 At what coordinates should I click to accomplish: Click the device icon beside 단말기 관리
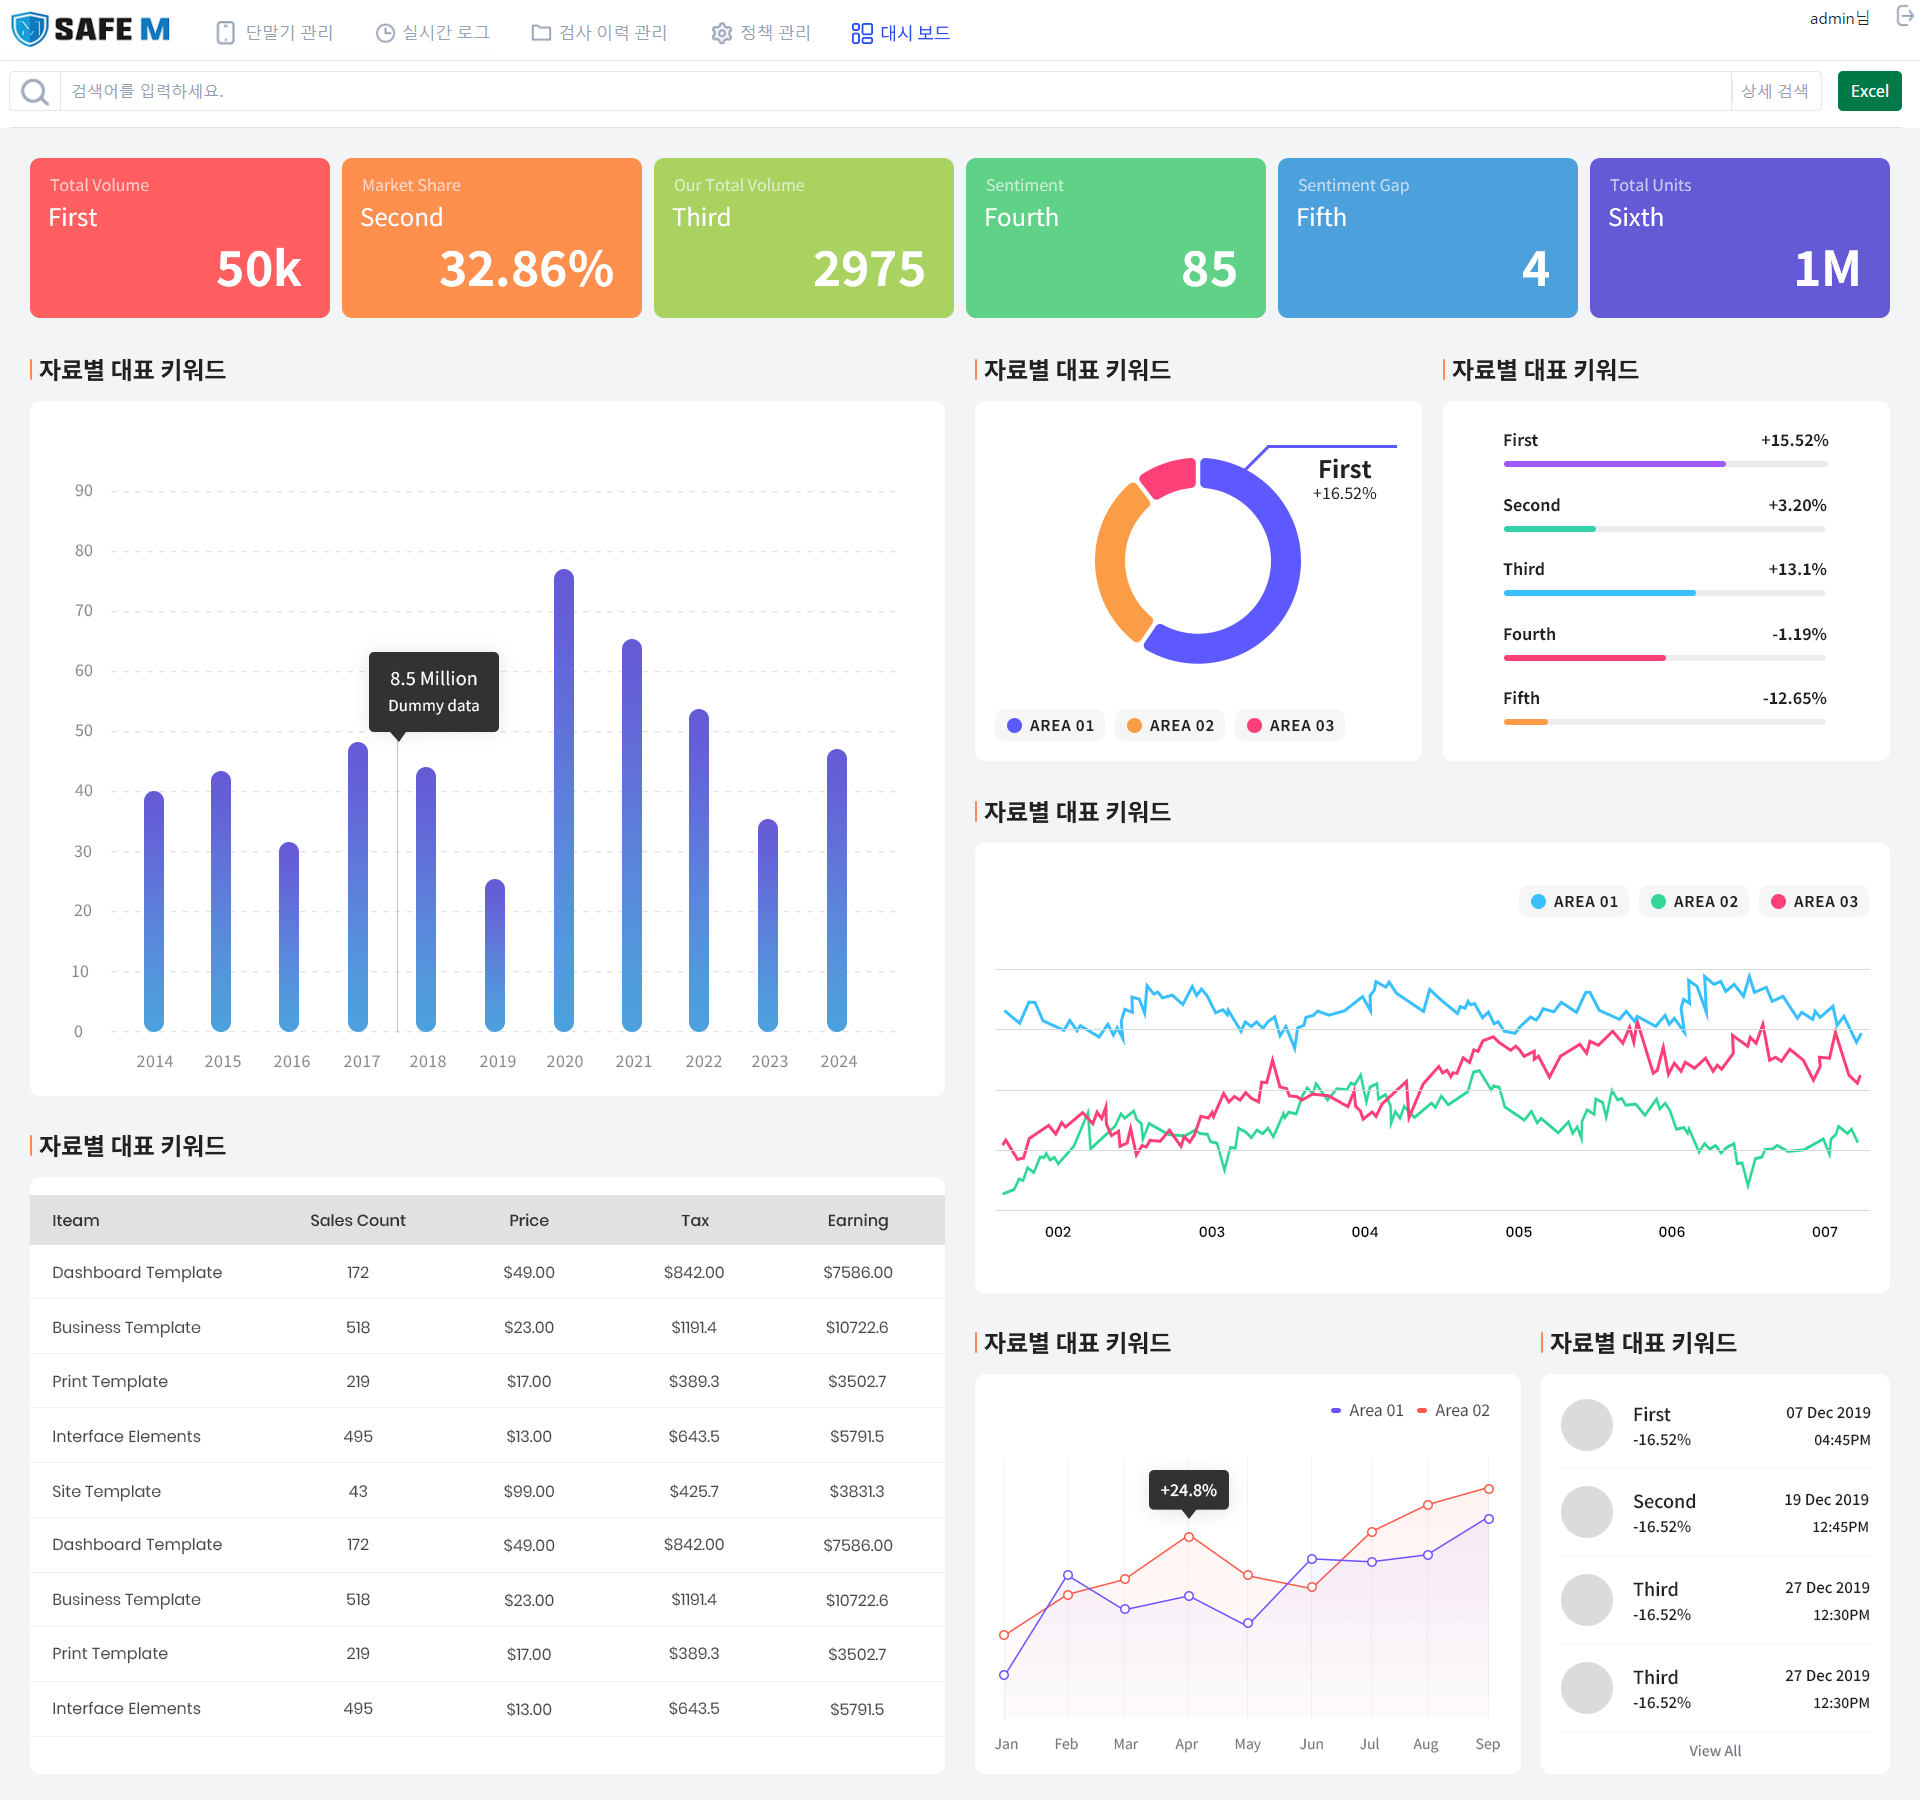coord(226,33)
